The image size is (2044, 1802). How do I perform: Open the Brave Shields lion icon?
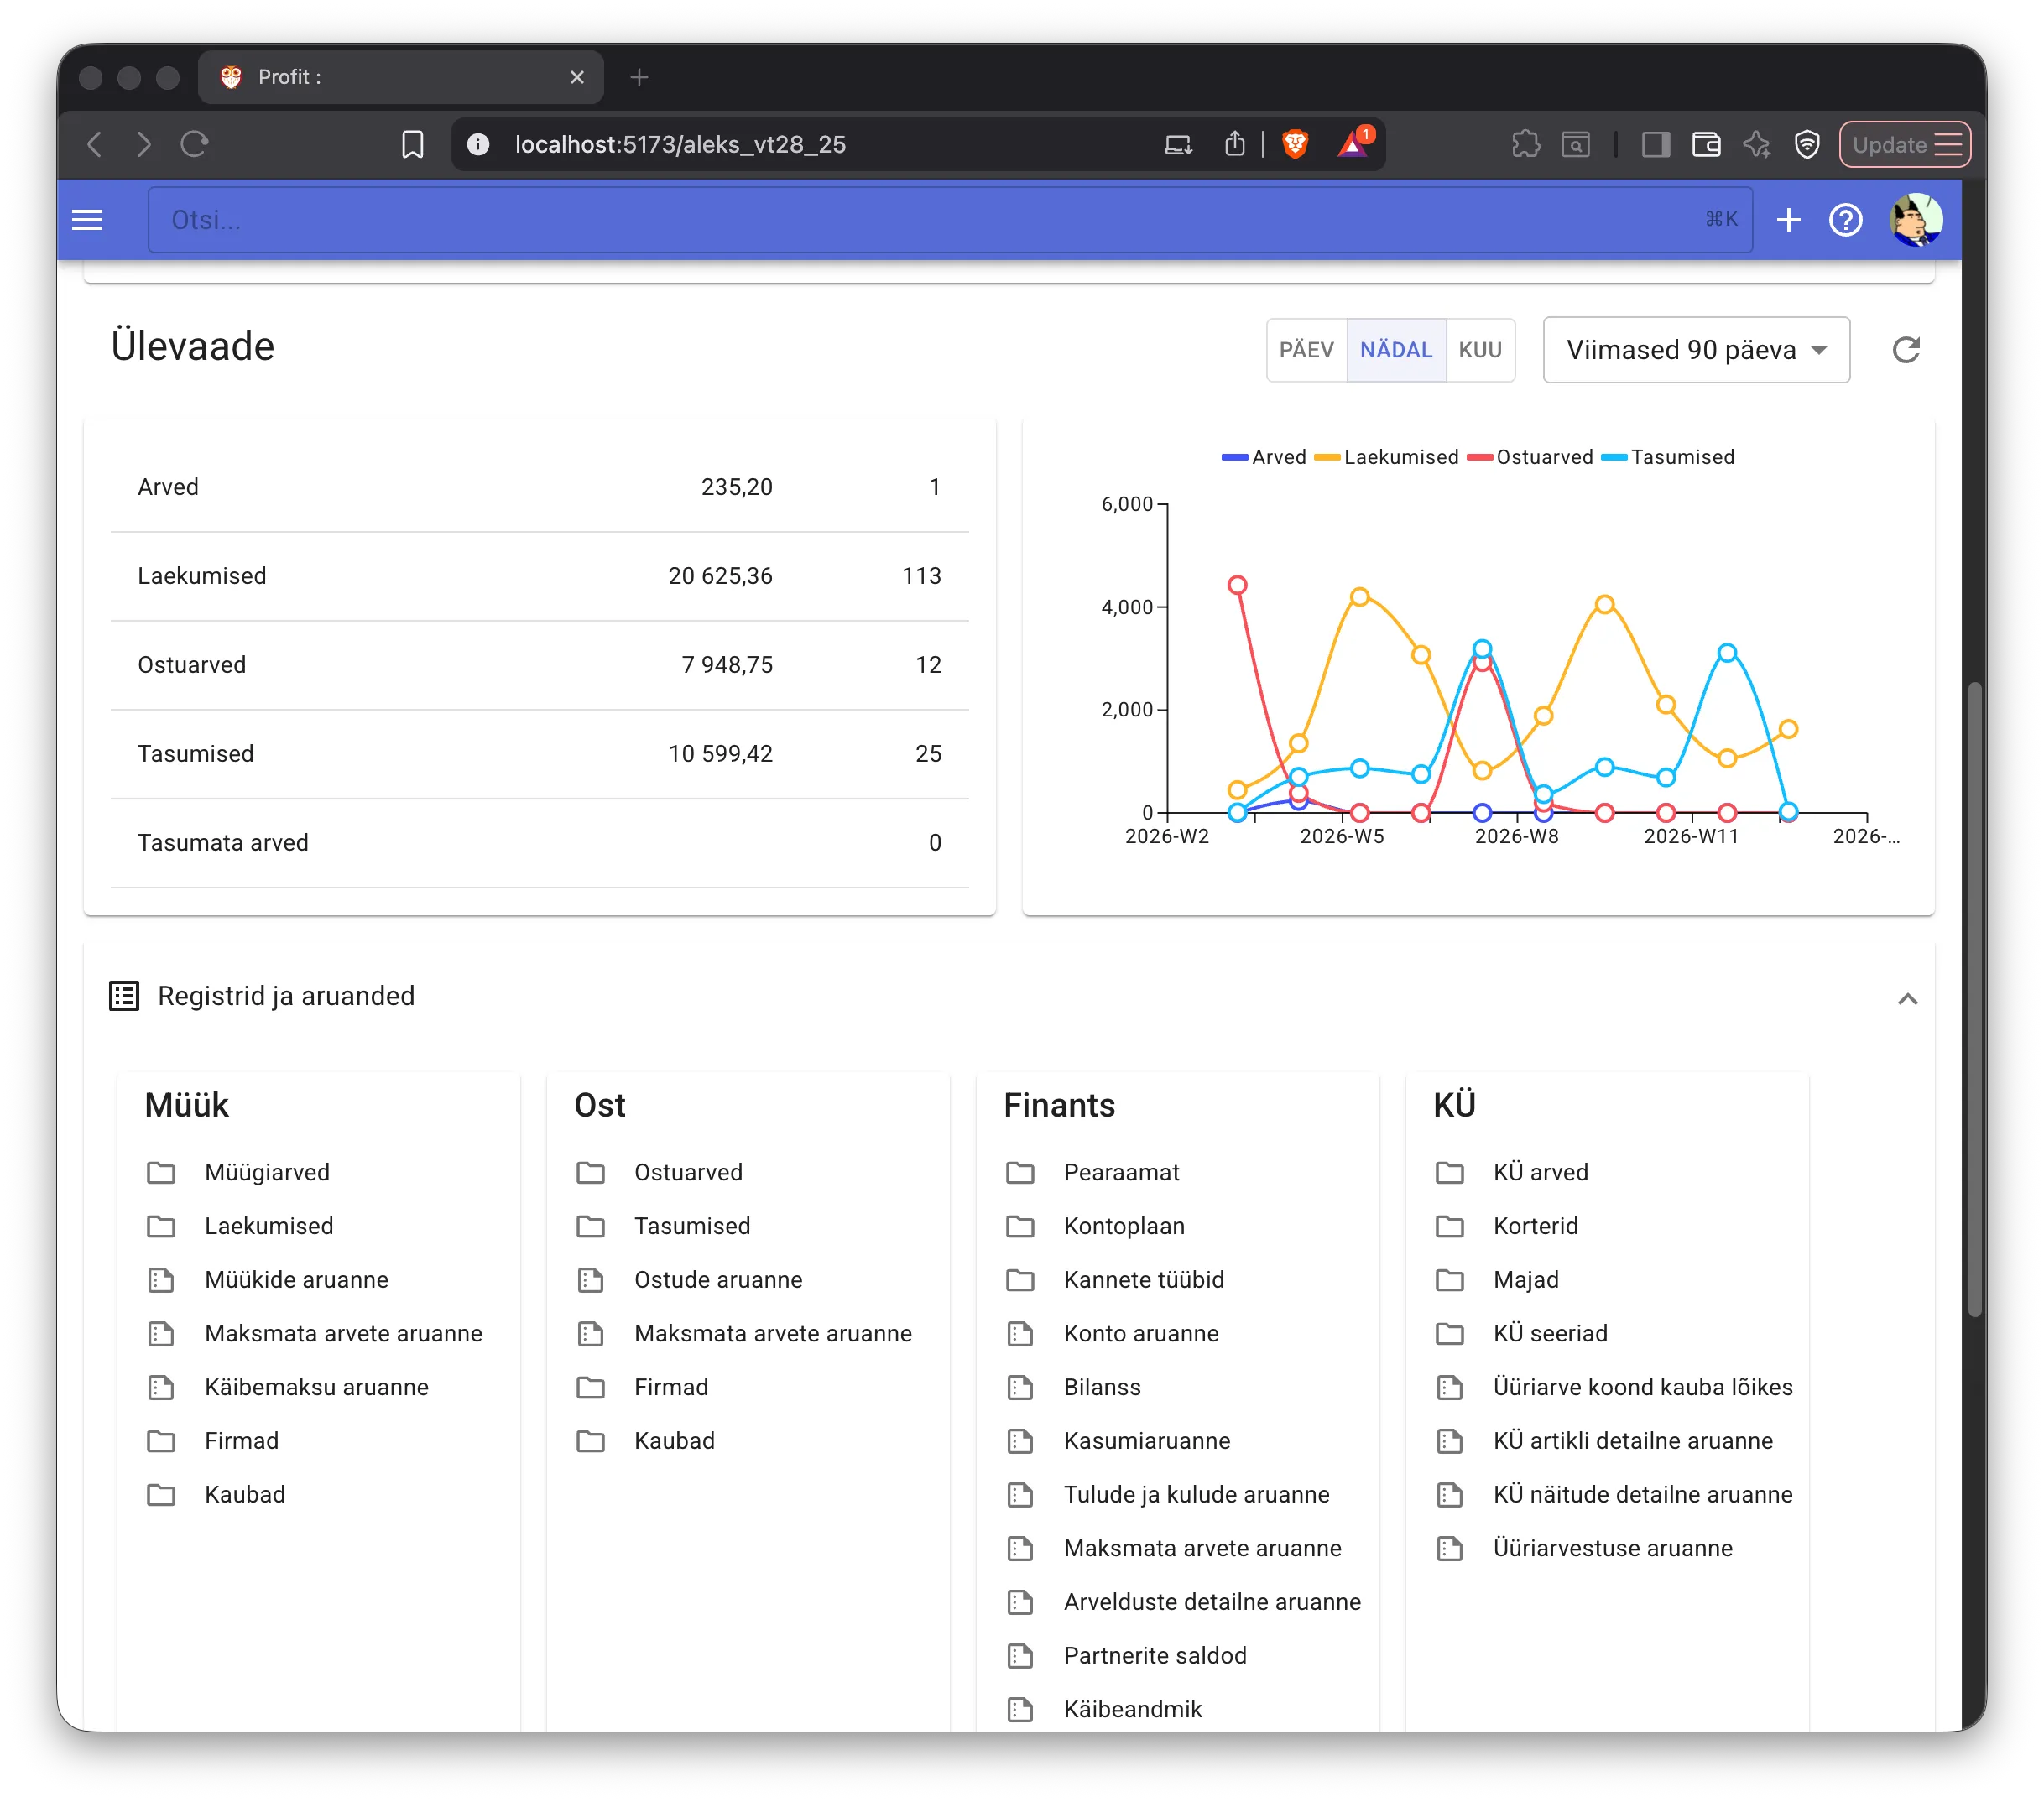click(x=1295, y=145)
